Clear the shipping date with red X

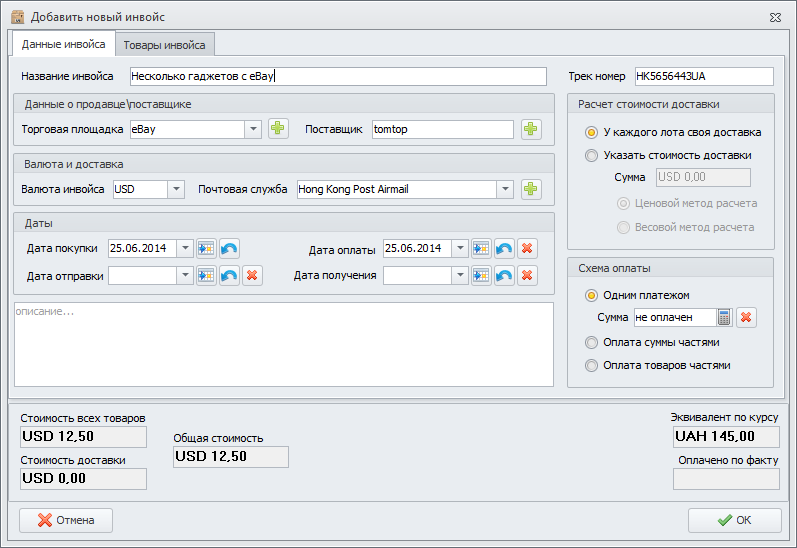252,275
